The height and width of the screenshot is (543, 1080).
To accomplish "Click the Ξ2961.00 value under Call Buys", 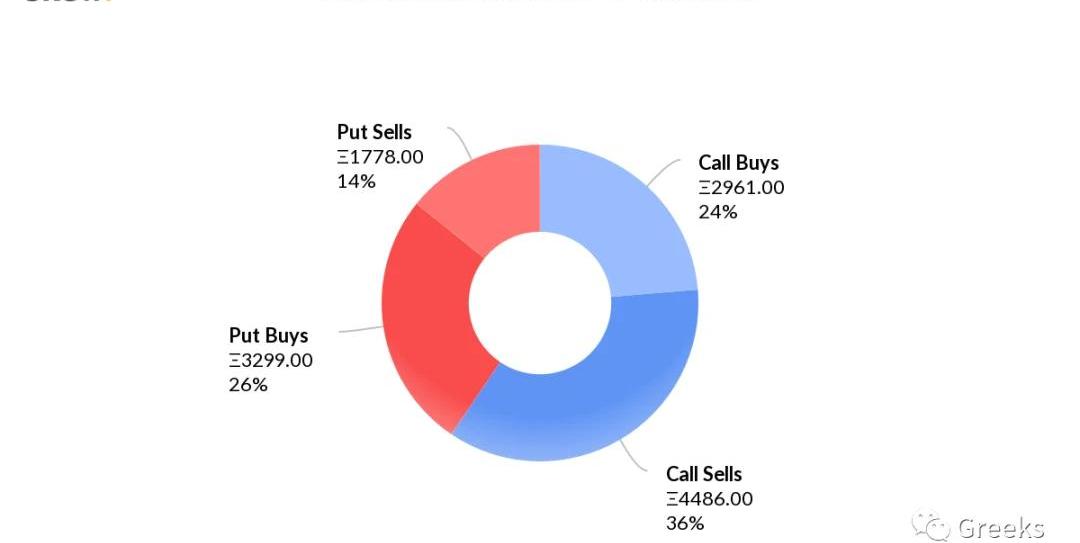I will (x=741, y=188).
